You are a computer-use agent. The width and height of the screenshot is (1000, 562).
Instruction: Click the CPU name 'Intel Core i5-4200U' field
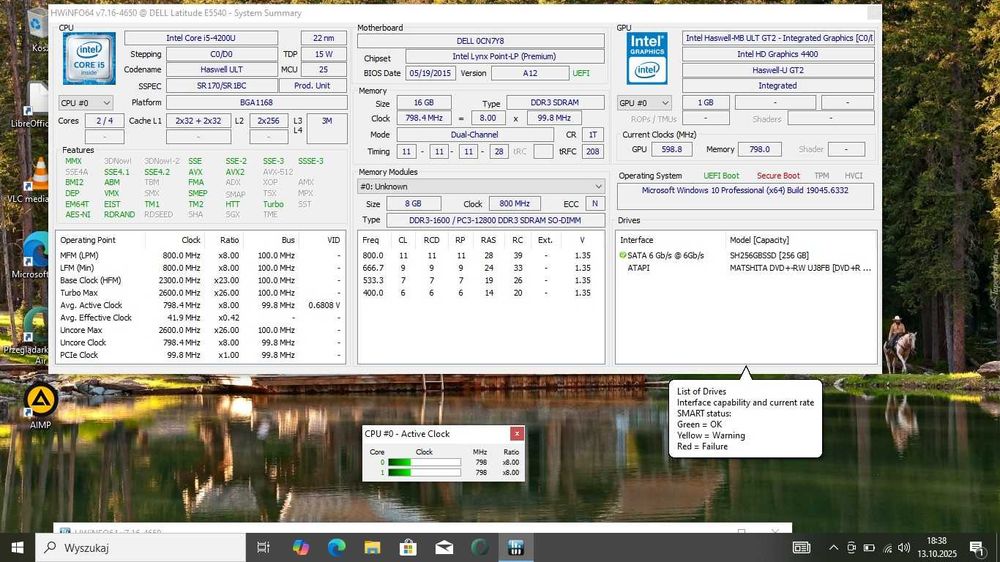pos(201,38)
